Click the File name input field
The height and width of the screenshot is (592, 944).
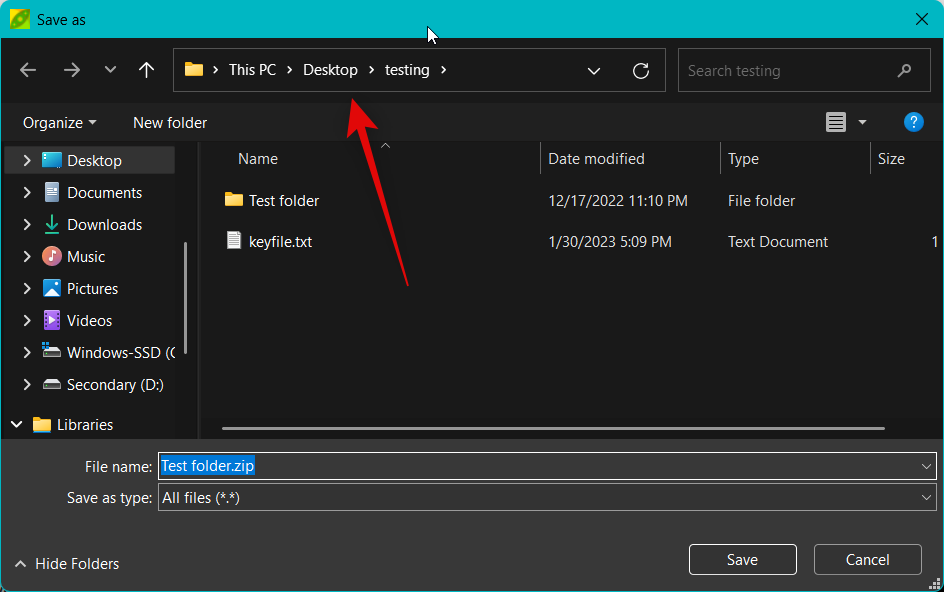click(540, 466)
